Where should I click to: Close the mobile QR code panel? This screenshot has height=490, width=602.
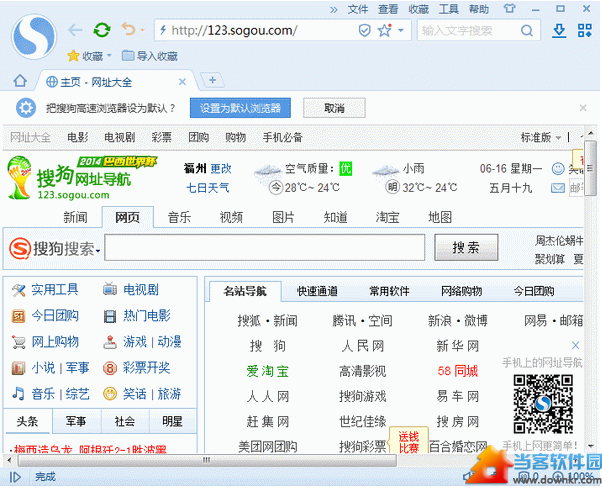coord(575,345)
